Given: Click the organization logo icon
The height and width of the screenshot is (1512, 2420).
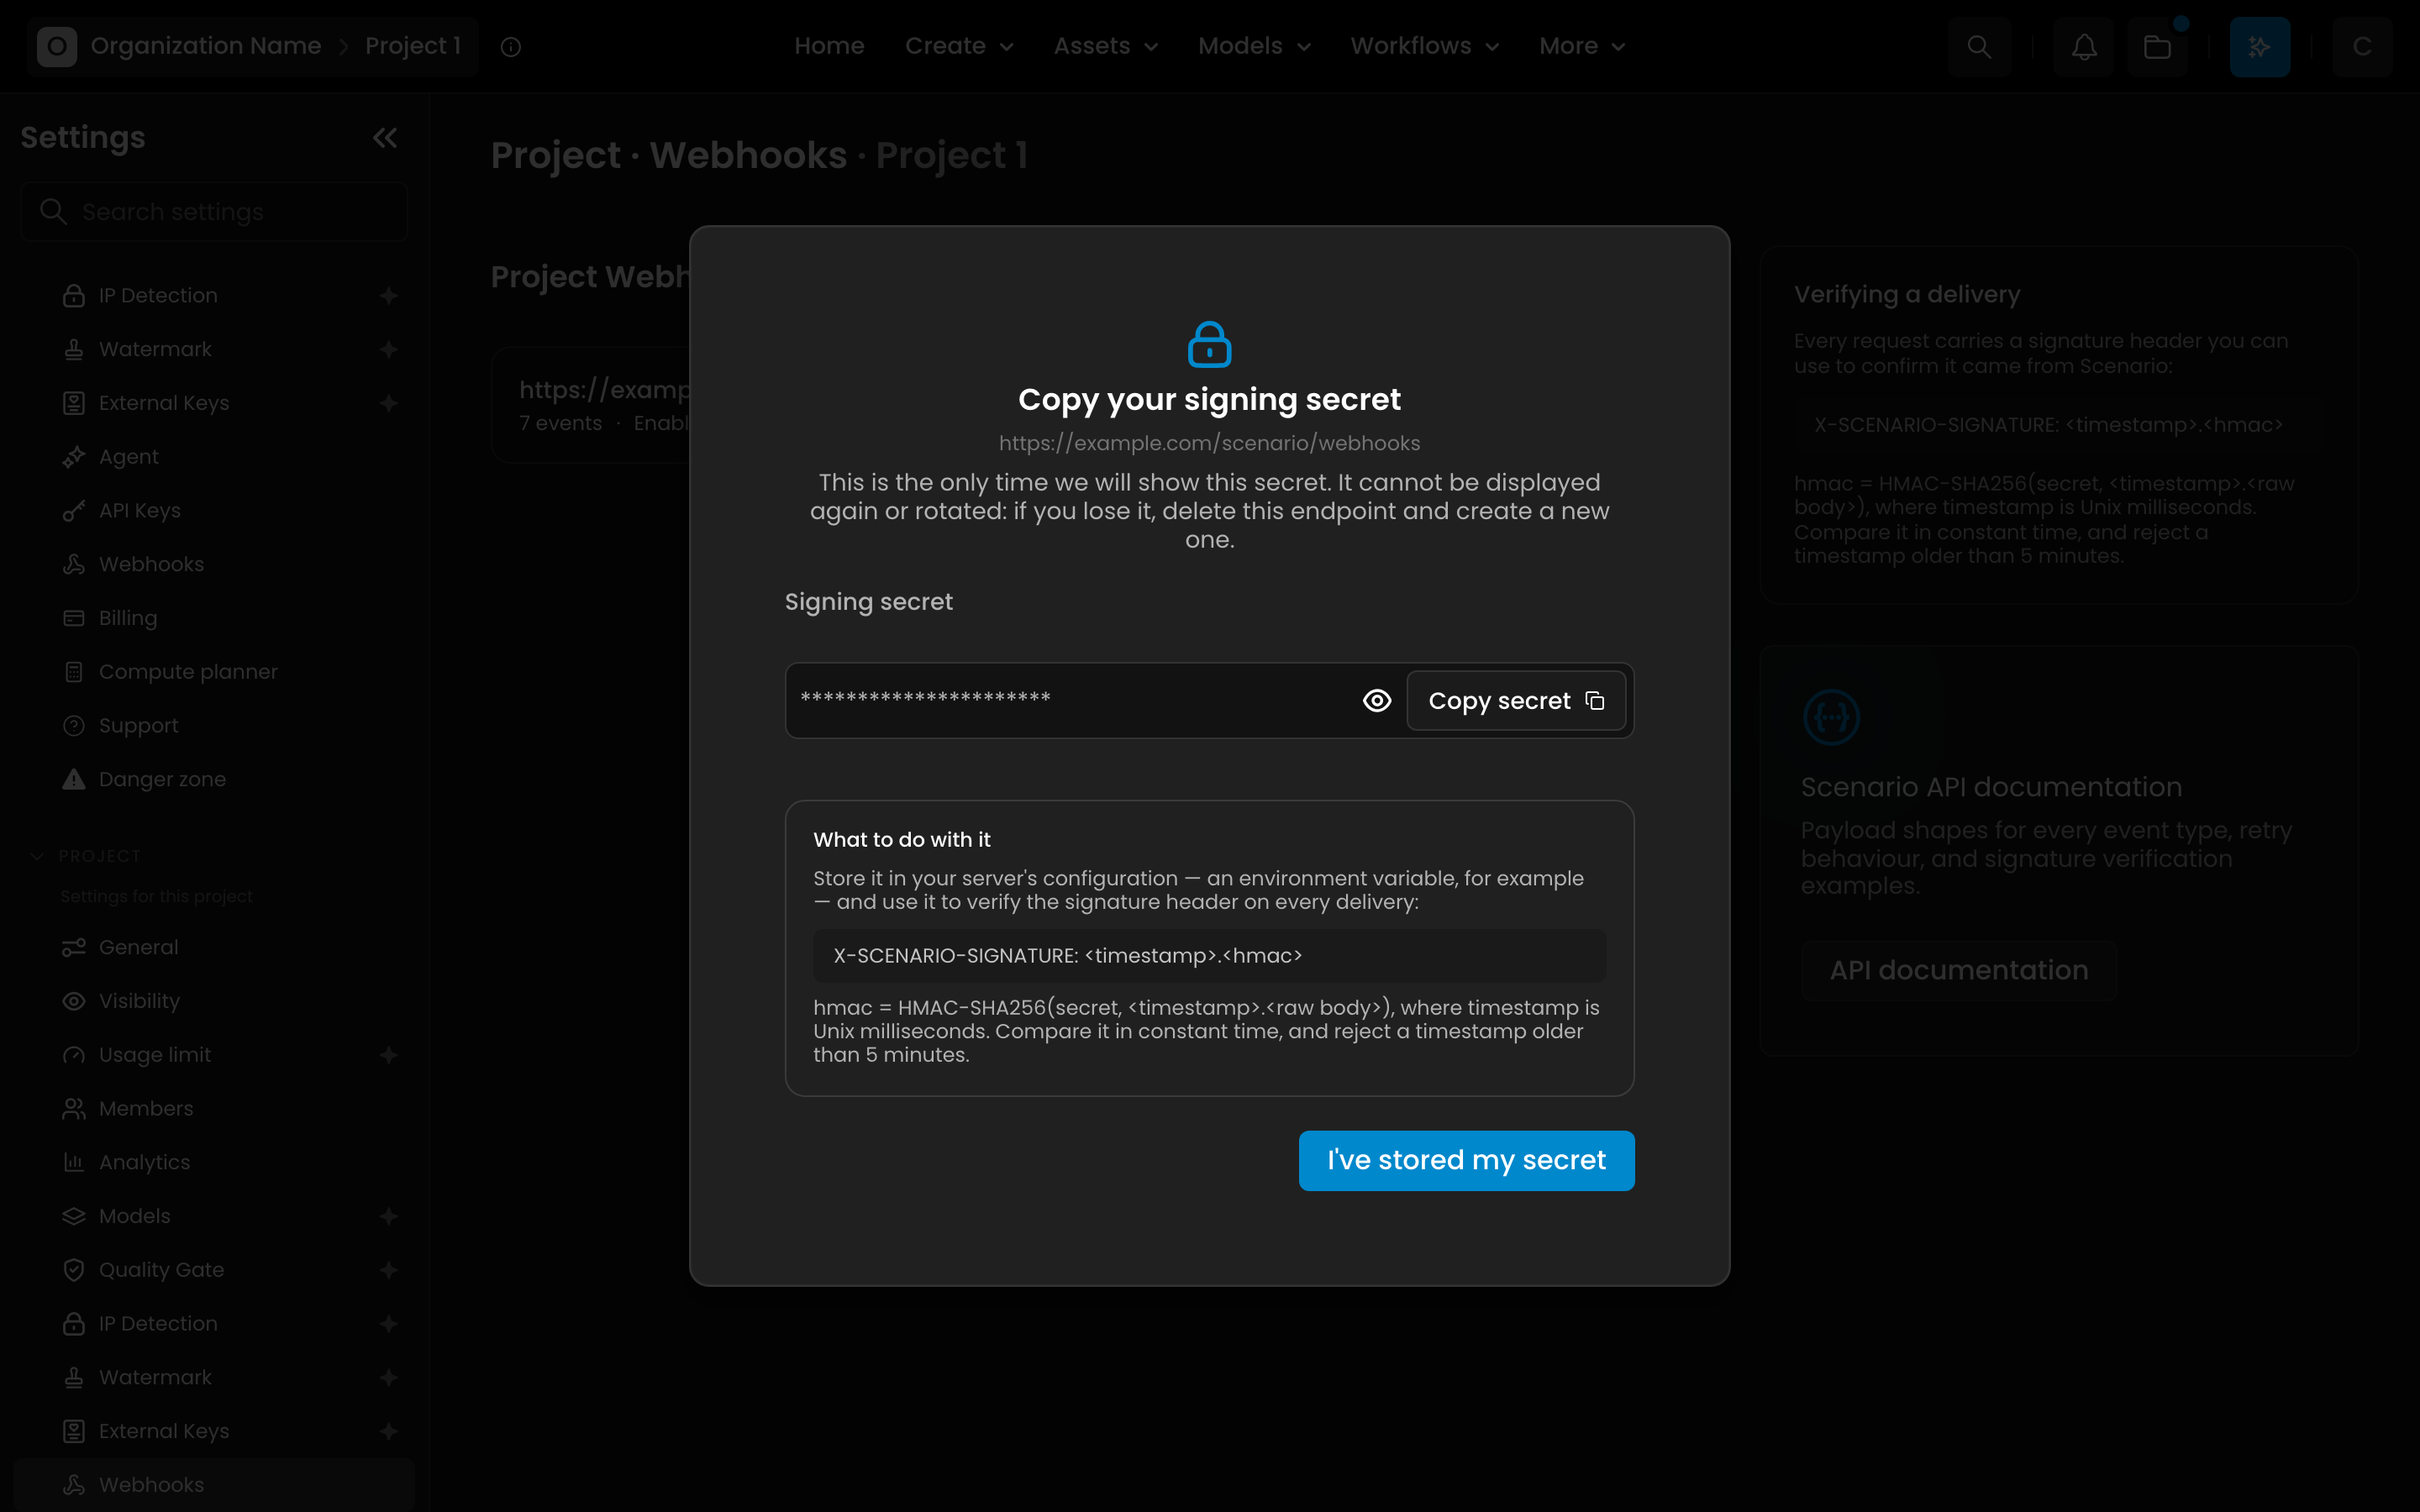Looking at the screenshot, I should click(57, 46).
